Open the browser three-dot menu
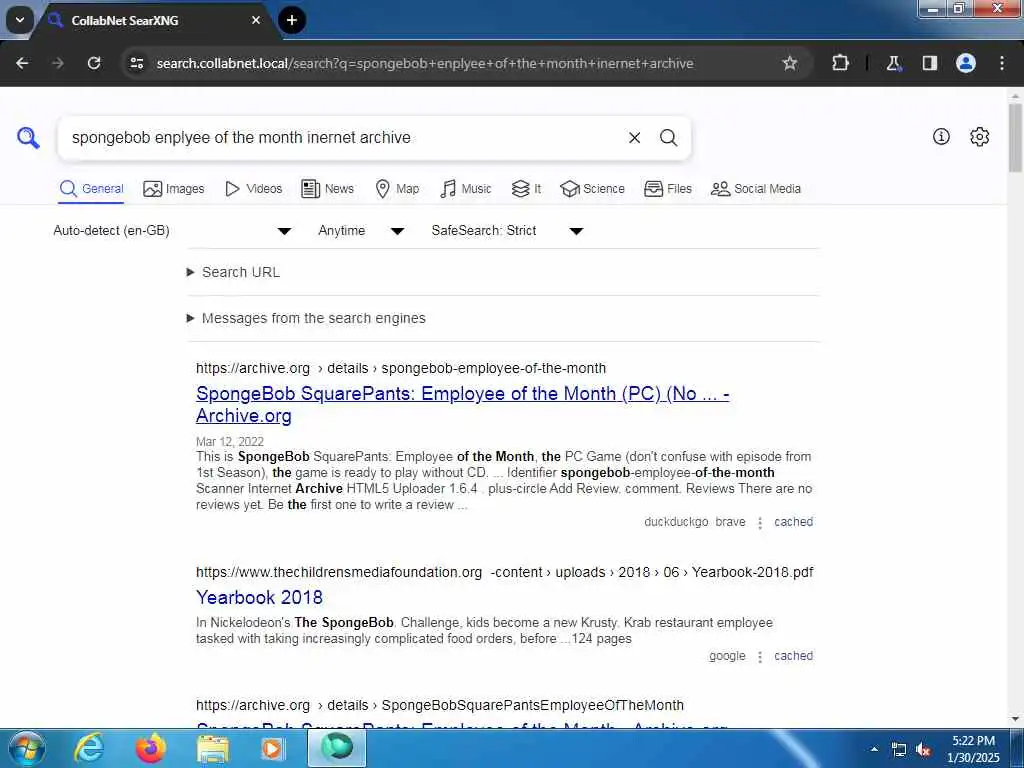The image size is (1024, 768). pos(1002,63)
